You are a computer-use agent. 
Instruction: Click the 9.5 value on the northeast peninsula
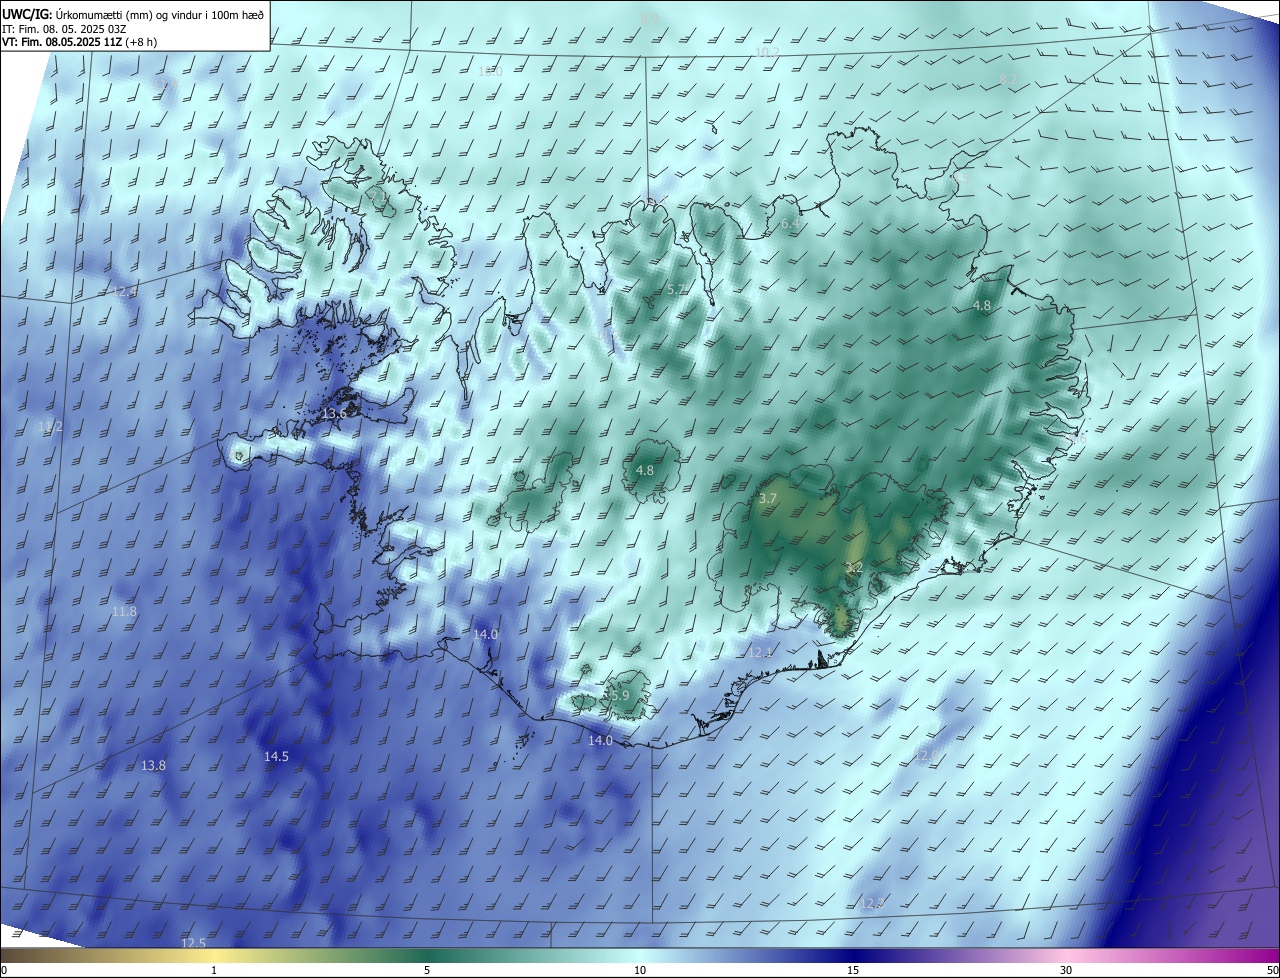[x=961, y=178]
